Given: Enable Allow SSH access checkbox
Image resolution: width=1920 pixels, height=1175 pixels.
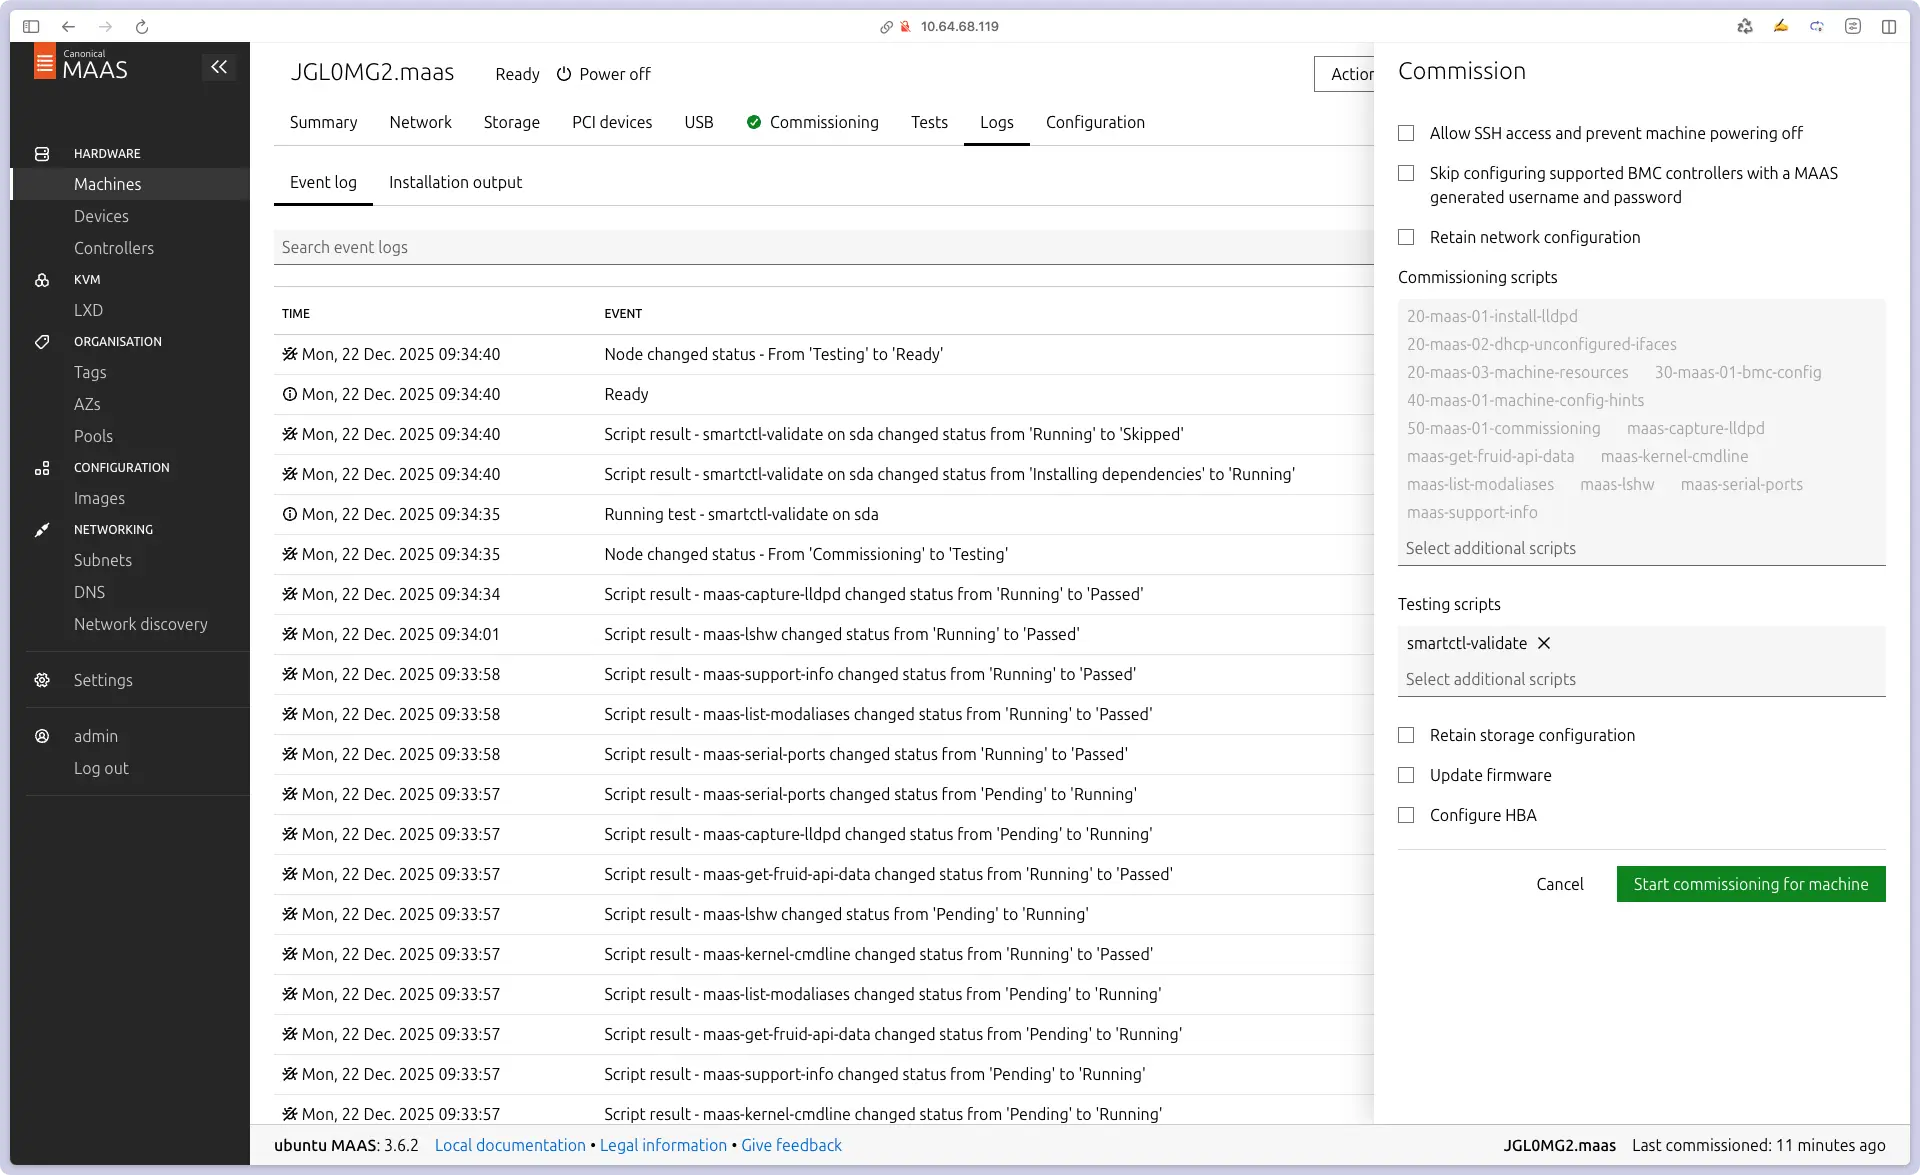Looking at the screenshot, I should pos(1406,133).
